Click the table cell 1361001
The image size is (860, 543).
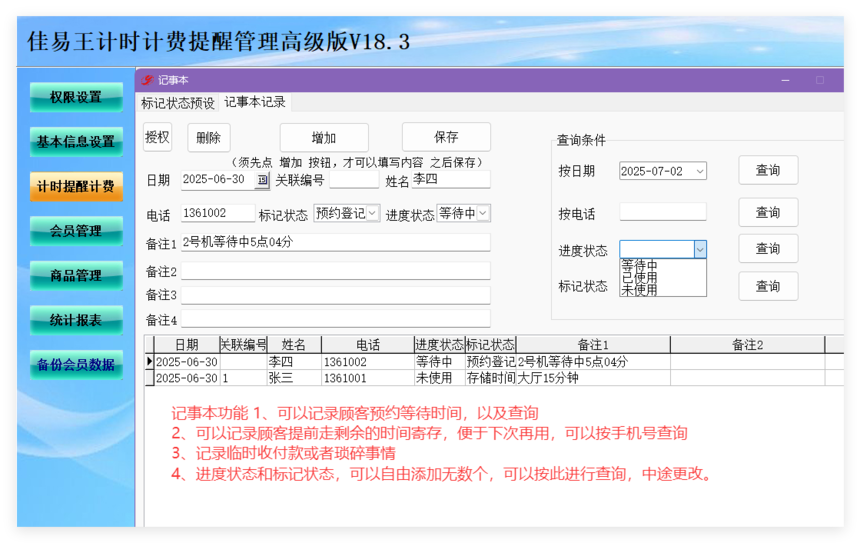point(367,378)
